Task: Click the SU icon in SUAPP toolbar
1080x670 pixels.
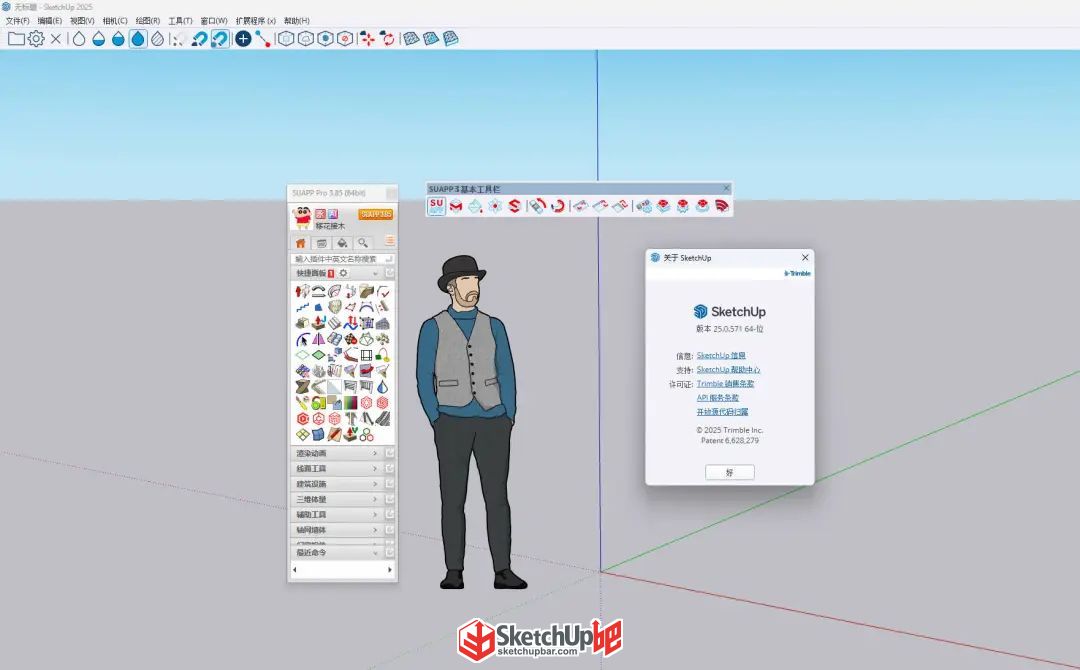Action: pos(437,206)
